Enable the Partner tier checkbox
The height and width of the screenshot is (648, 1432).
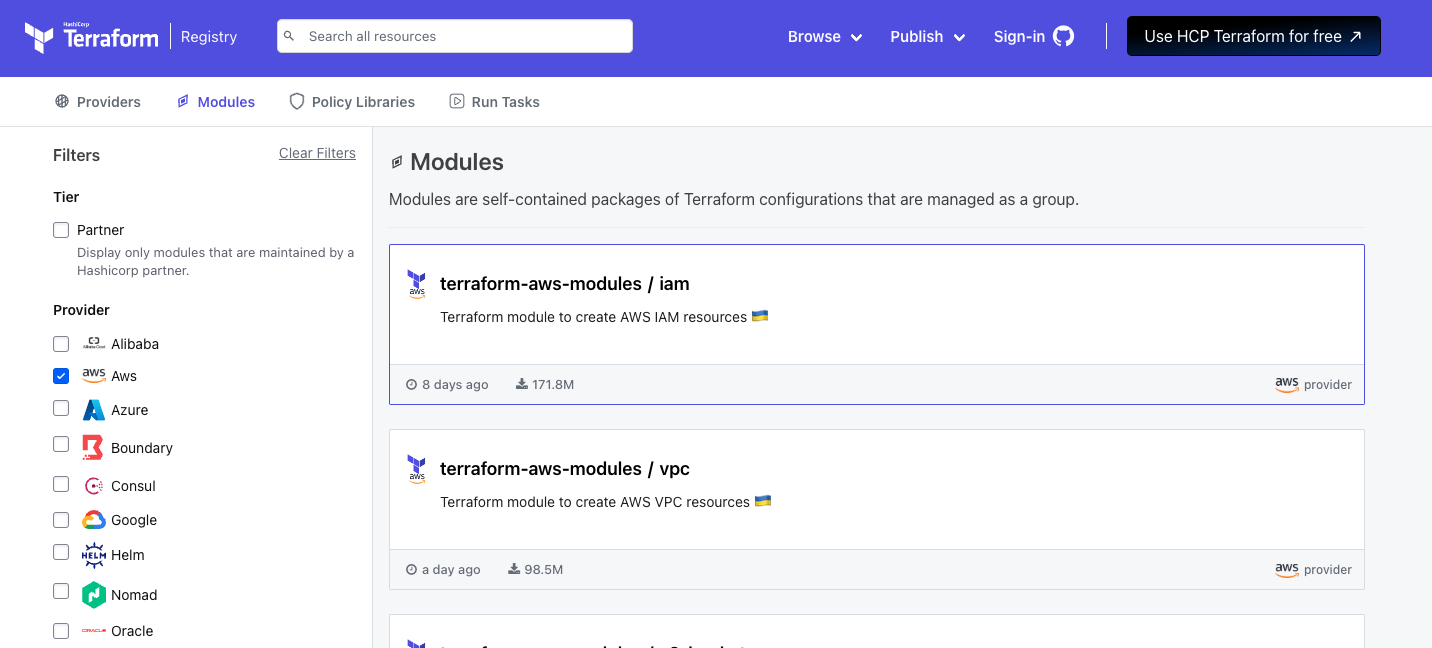click(x=60, y=229)
